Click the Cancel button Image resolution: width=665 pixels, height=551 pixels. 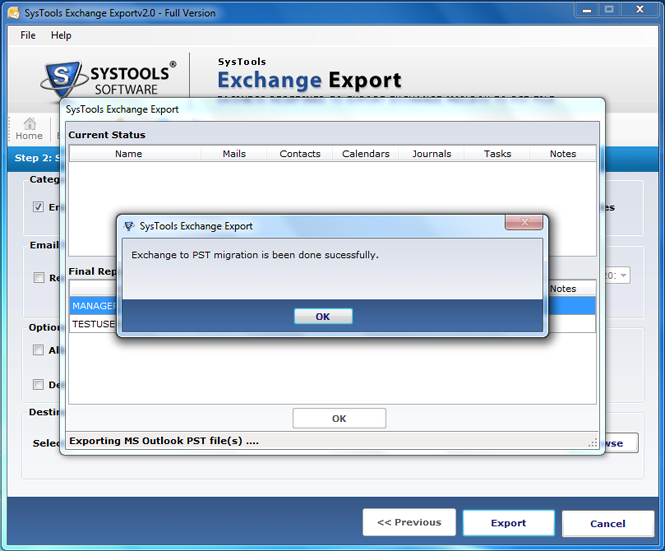pyautogui.click(x=608, y=524)
